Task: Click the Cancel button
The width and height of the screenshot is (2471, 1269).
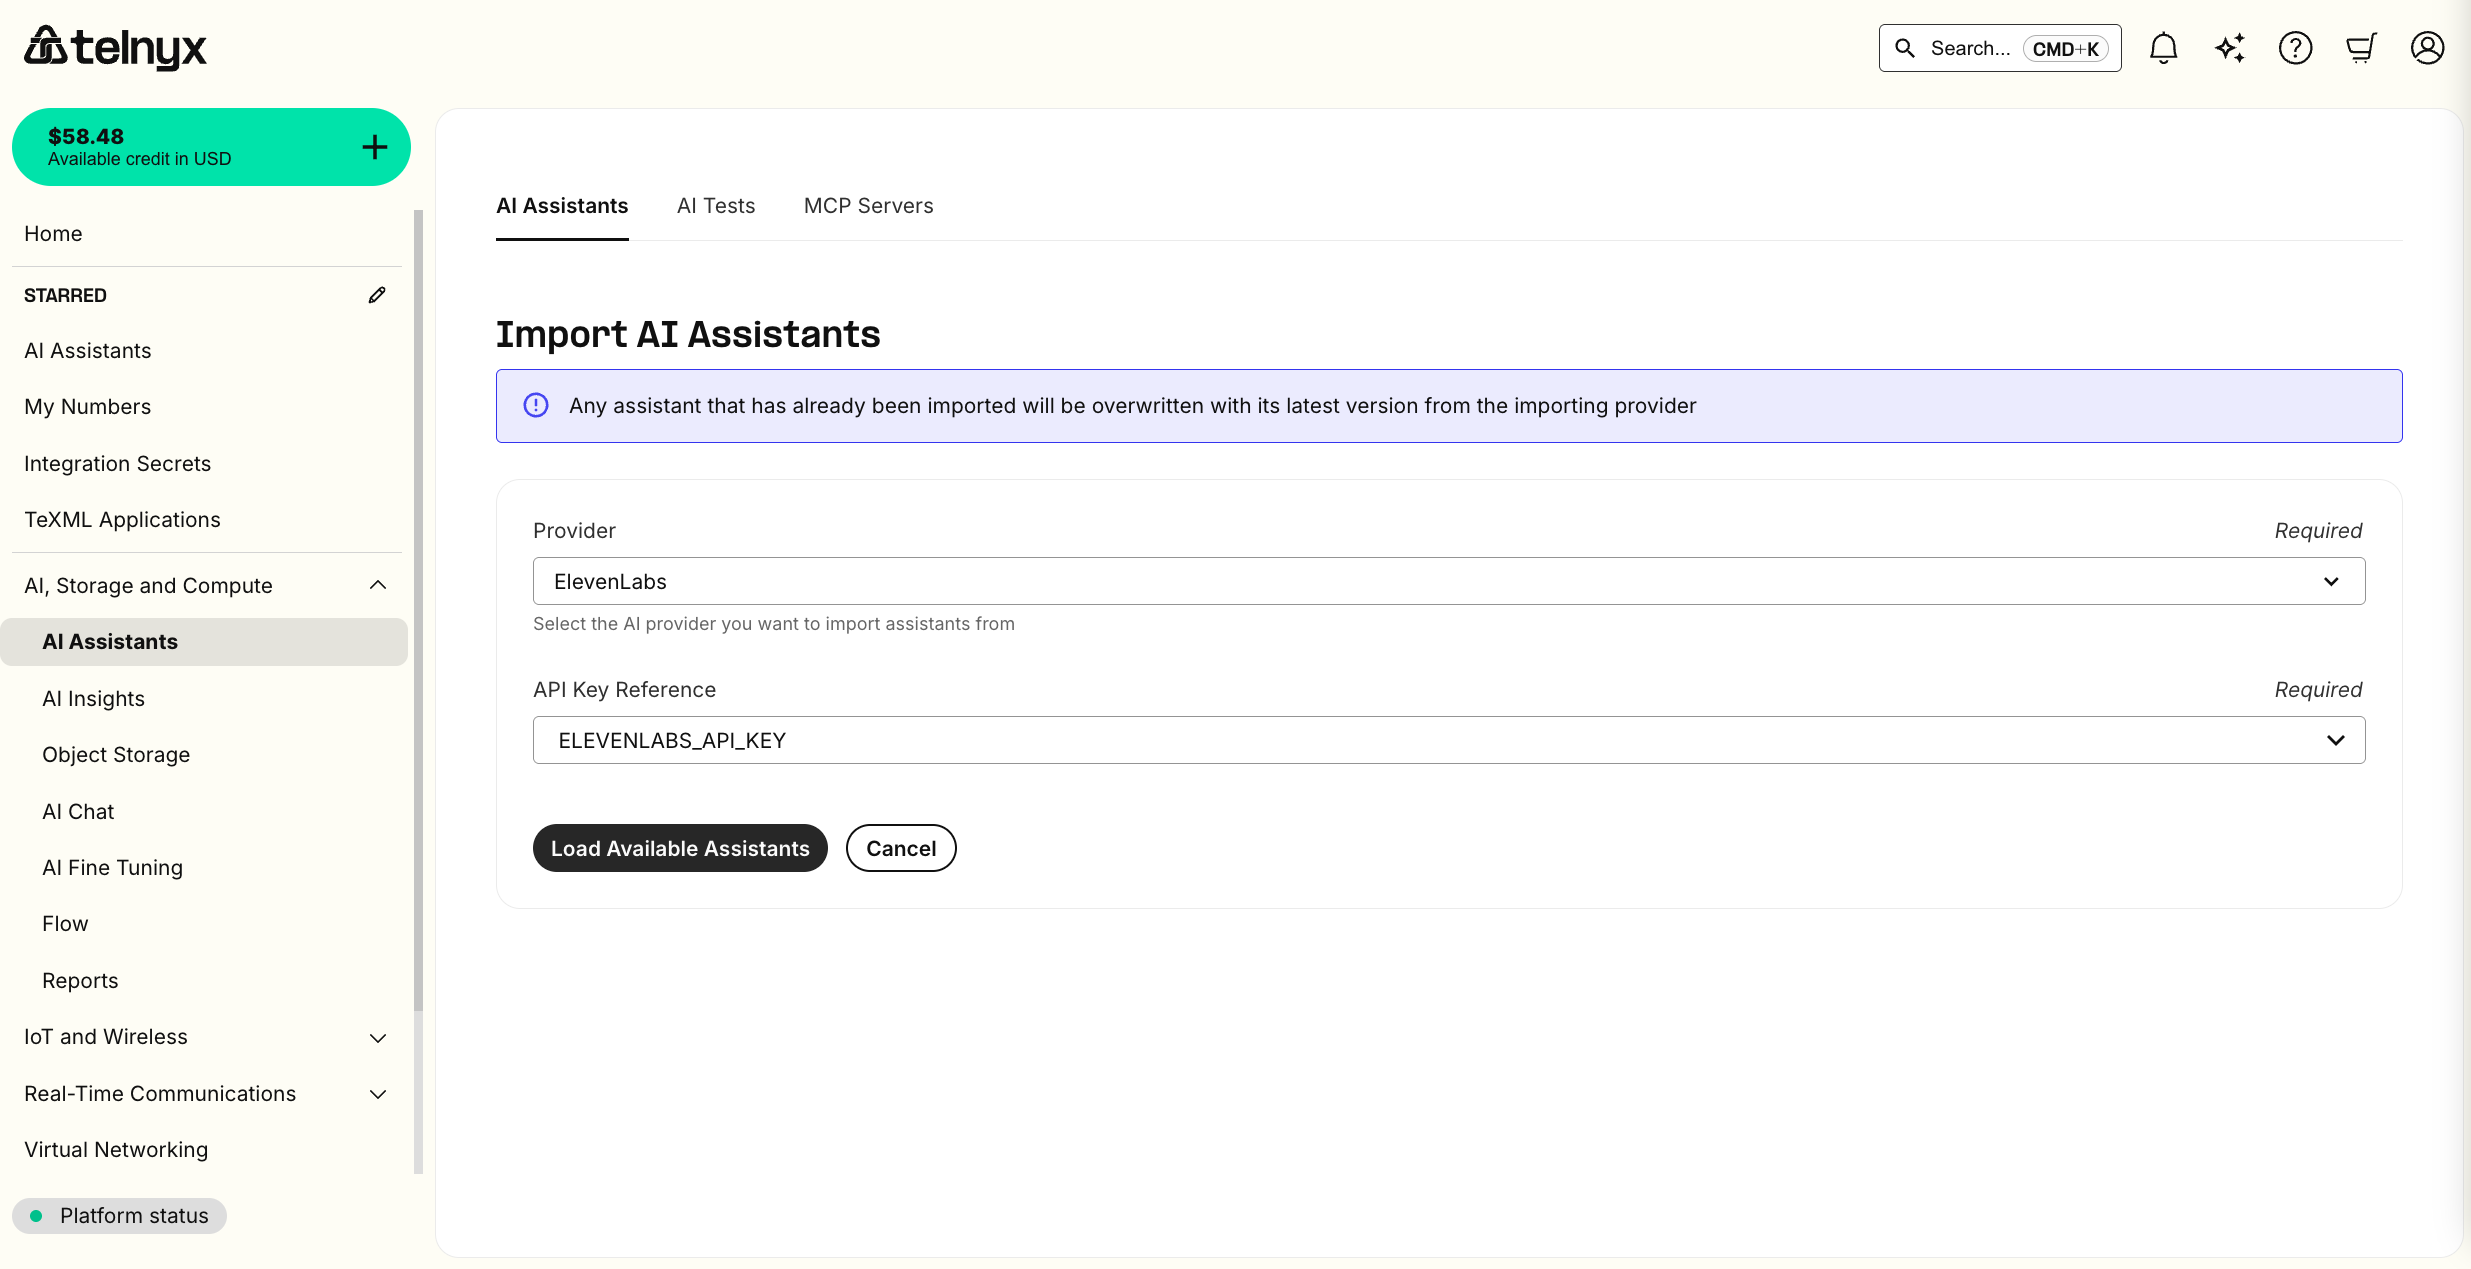Action: (900, 847)
